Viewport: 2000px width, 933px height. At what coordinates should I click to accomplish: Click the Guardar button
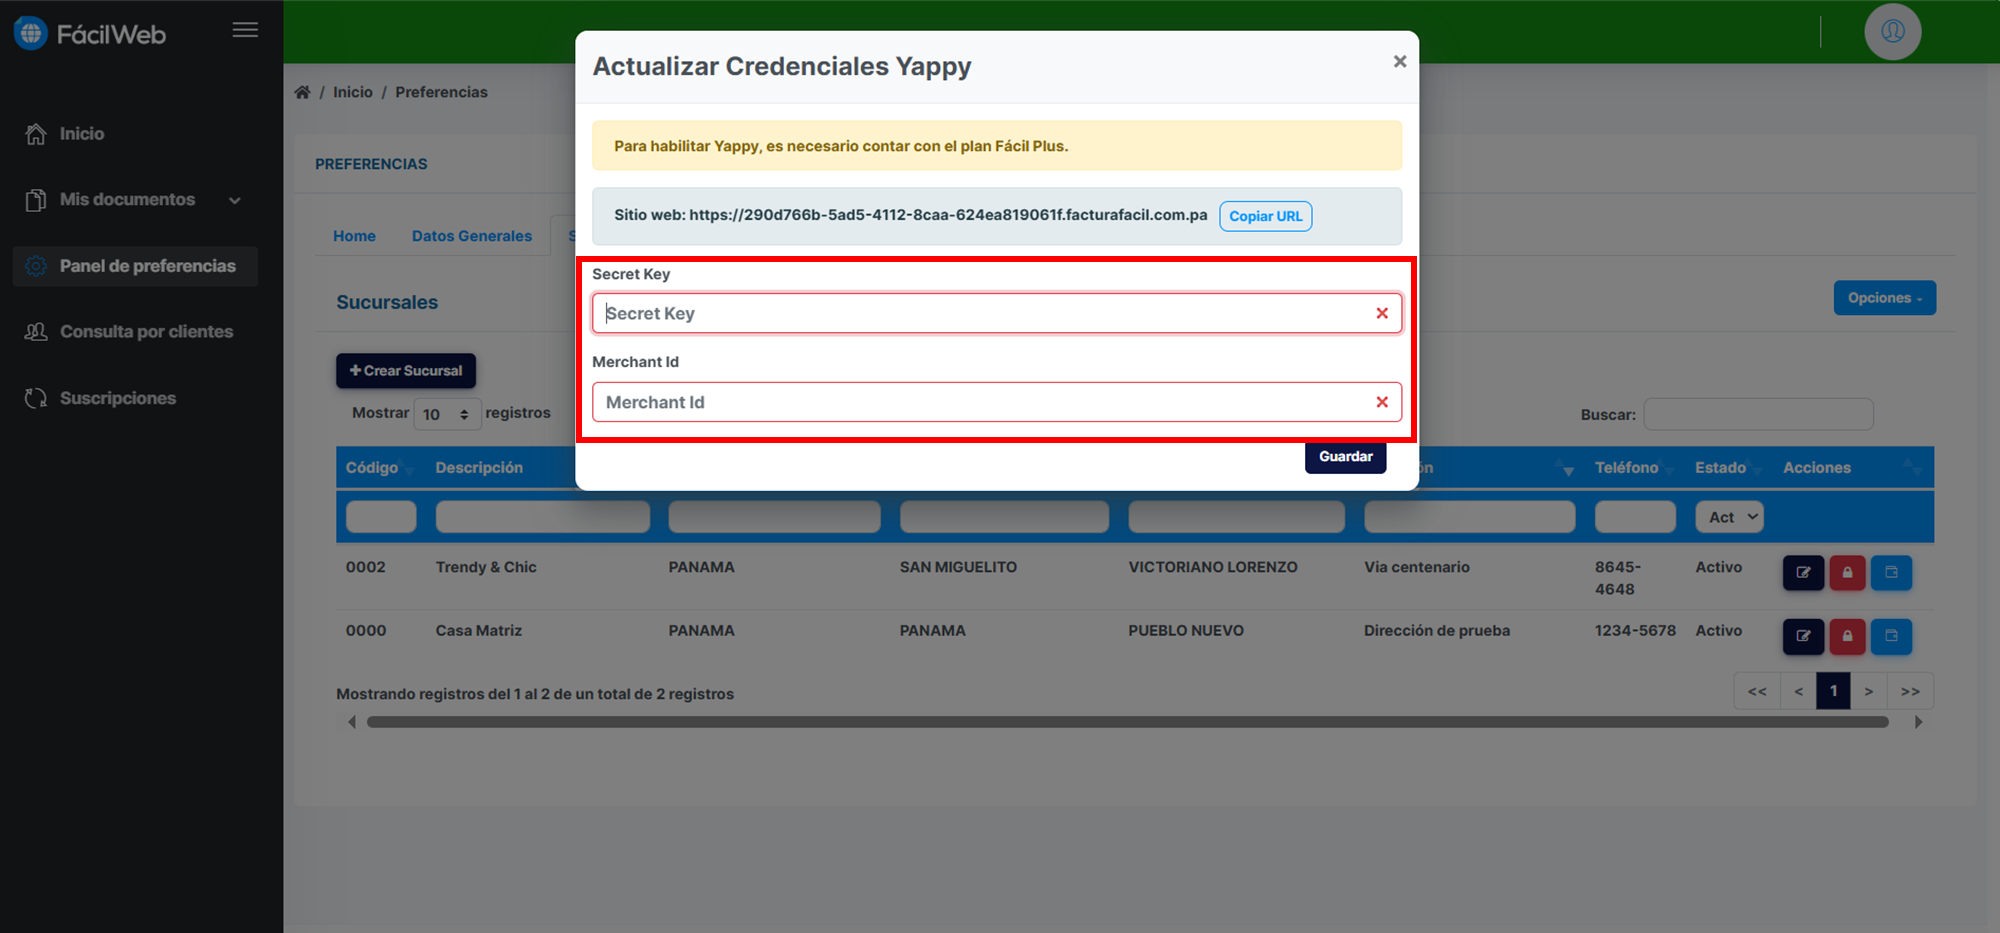(x=1345, y=456)
